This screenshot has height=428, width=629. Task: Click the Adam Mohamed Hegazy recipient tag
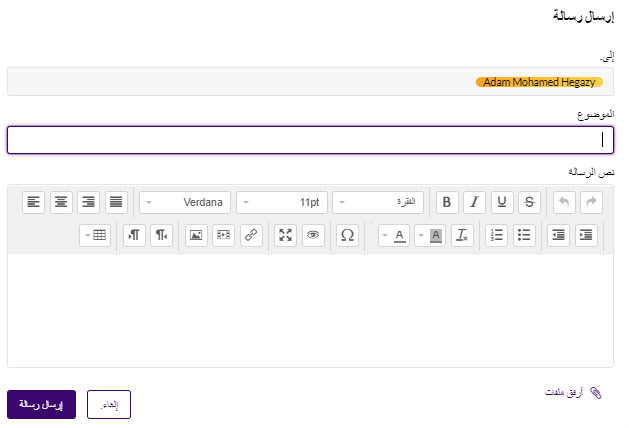point(539,82)
